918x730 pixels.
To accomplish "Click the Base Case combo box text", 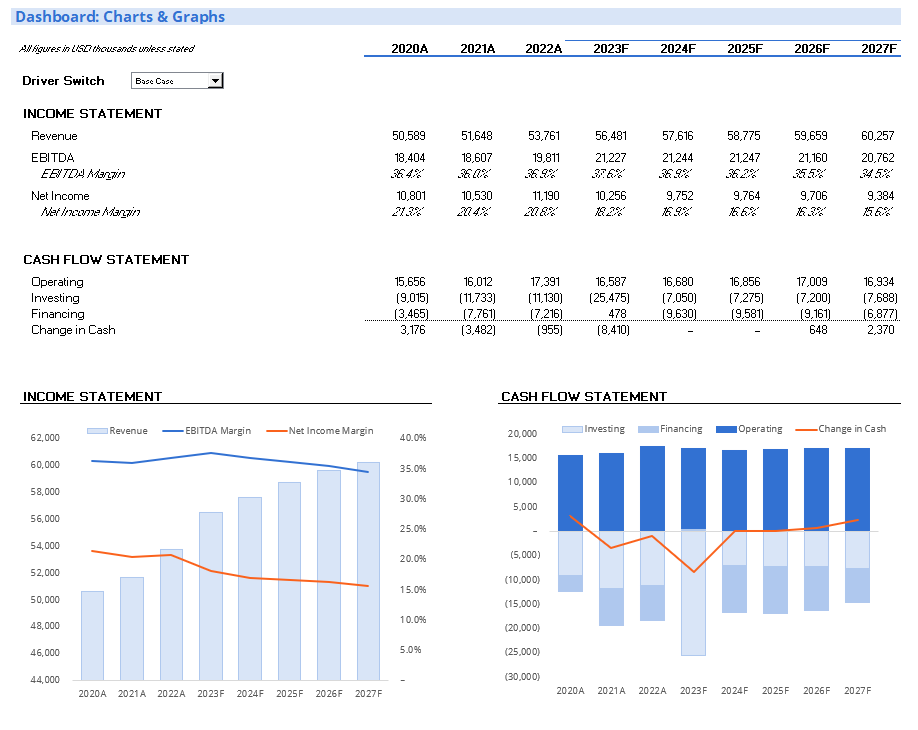I will [168, 81].
